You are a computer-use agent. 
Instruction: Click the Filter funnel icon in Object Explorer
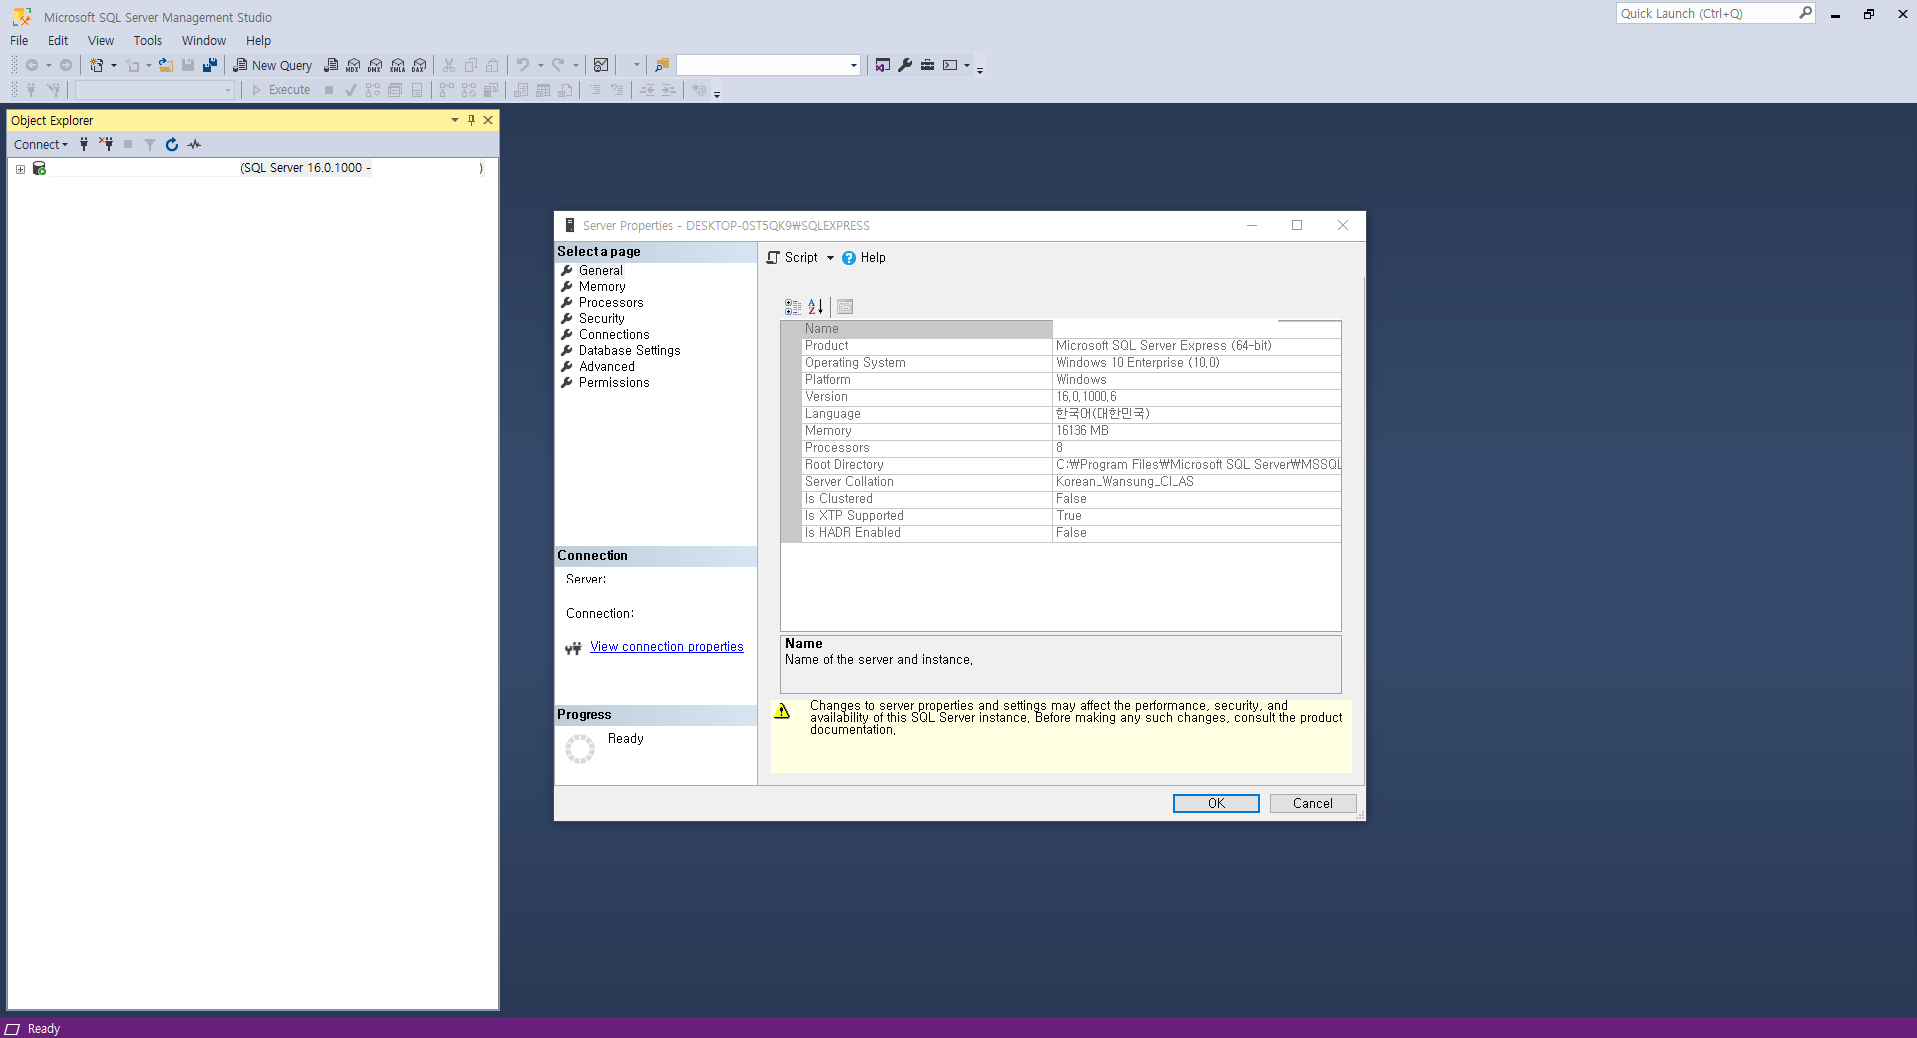tap(150, 144)
